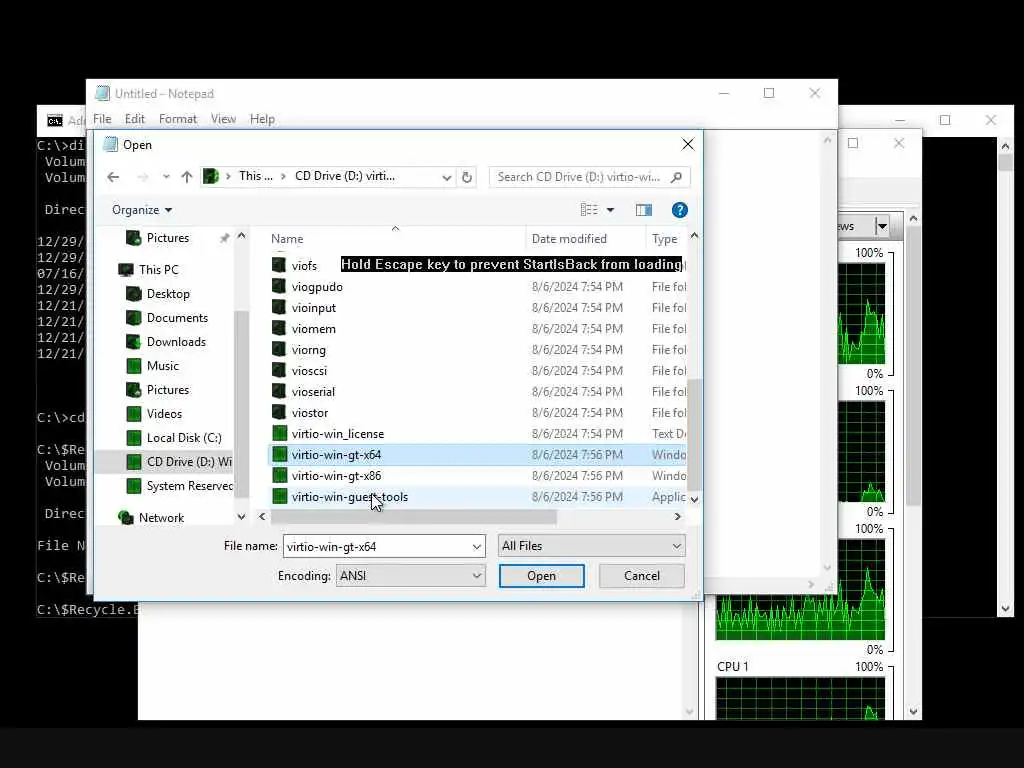Viewport: 1024px width, 768px height.
Task: Select Desktop in navigation pane
Action: coord(168,294)
